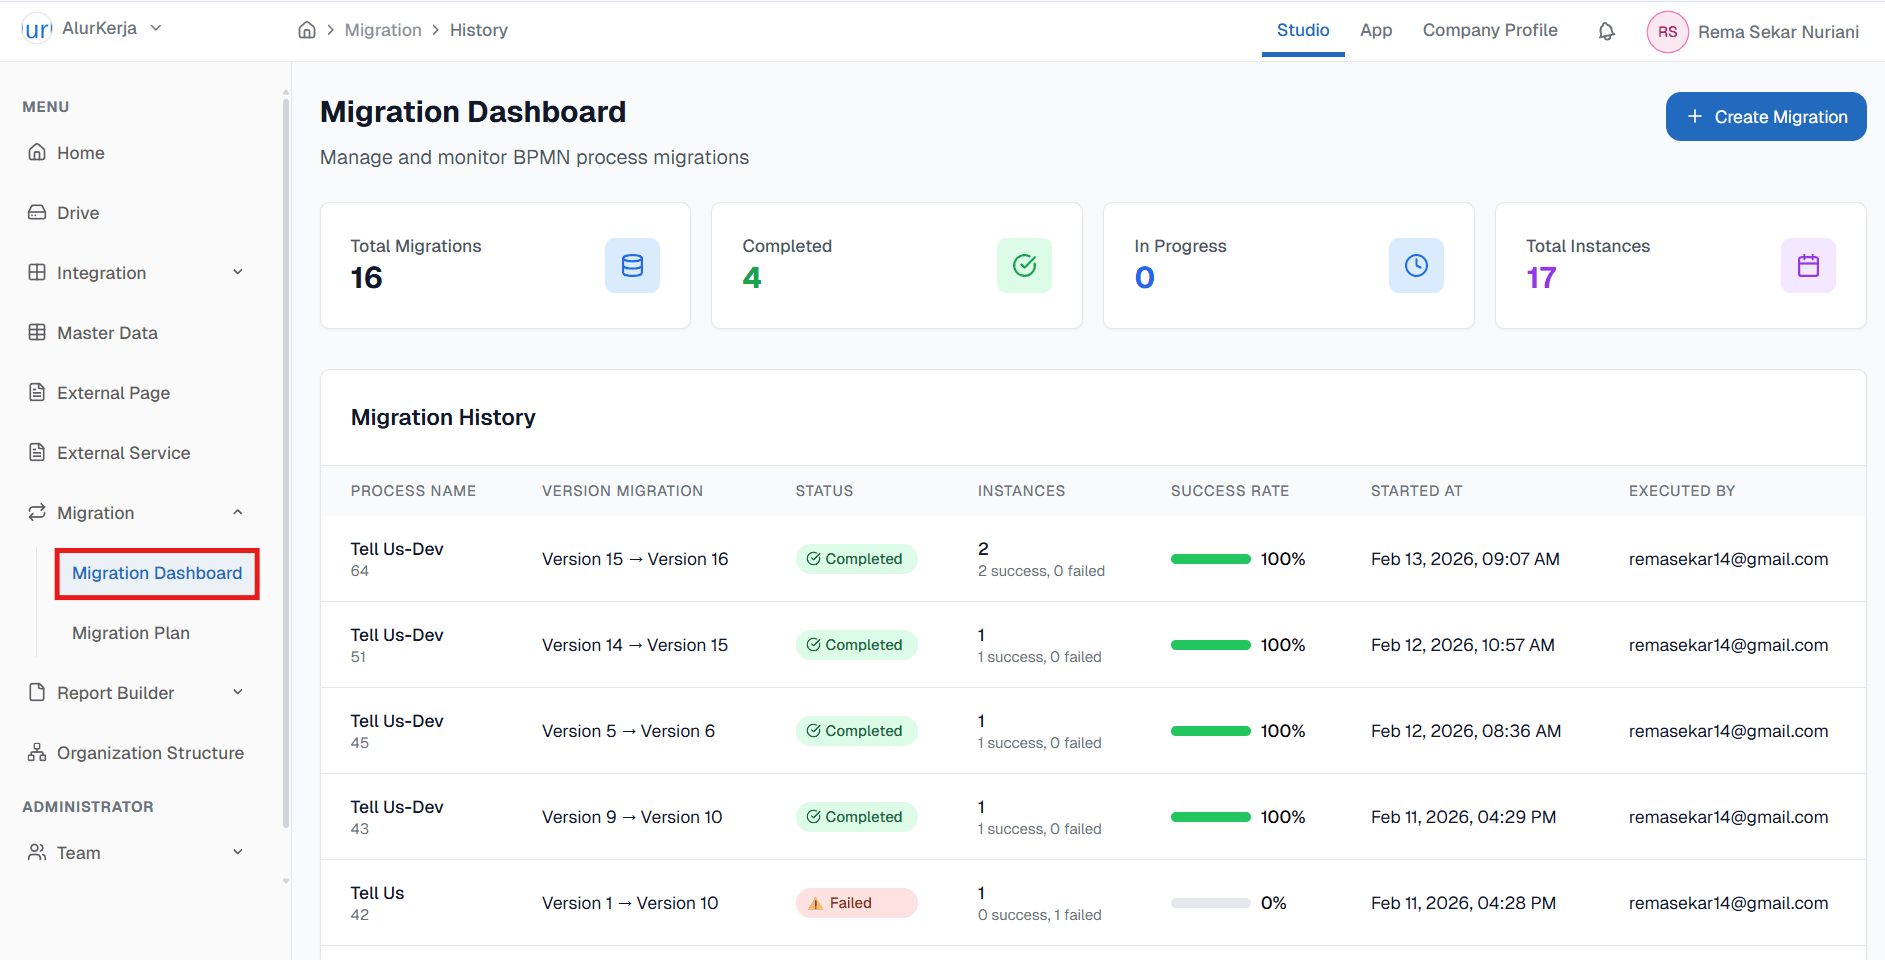The height and width of the screenshot is (960, 1885).
Task: Collapse the Migration menu section
Action: point(237,512)
